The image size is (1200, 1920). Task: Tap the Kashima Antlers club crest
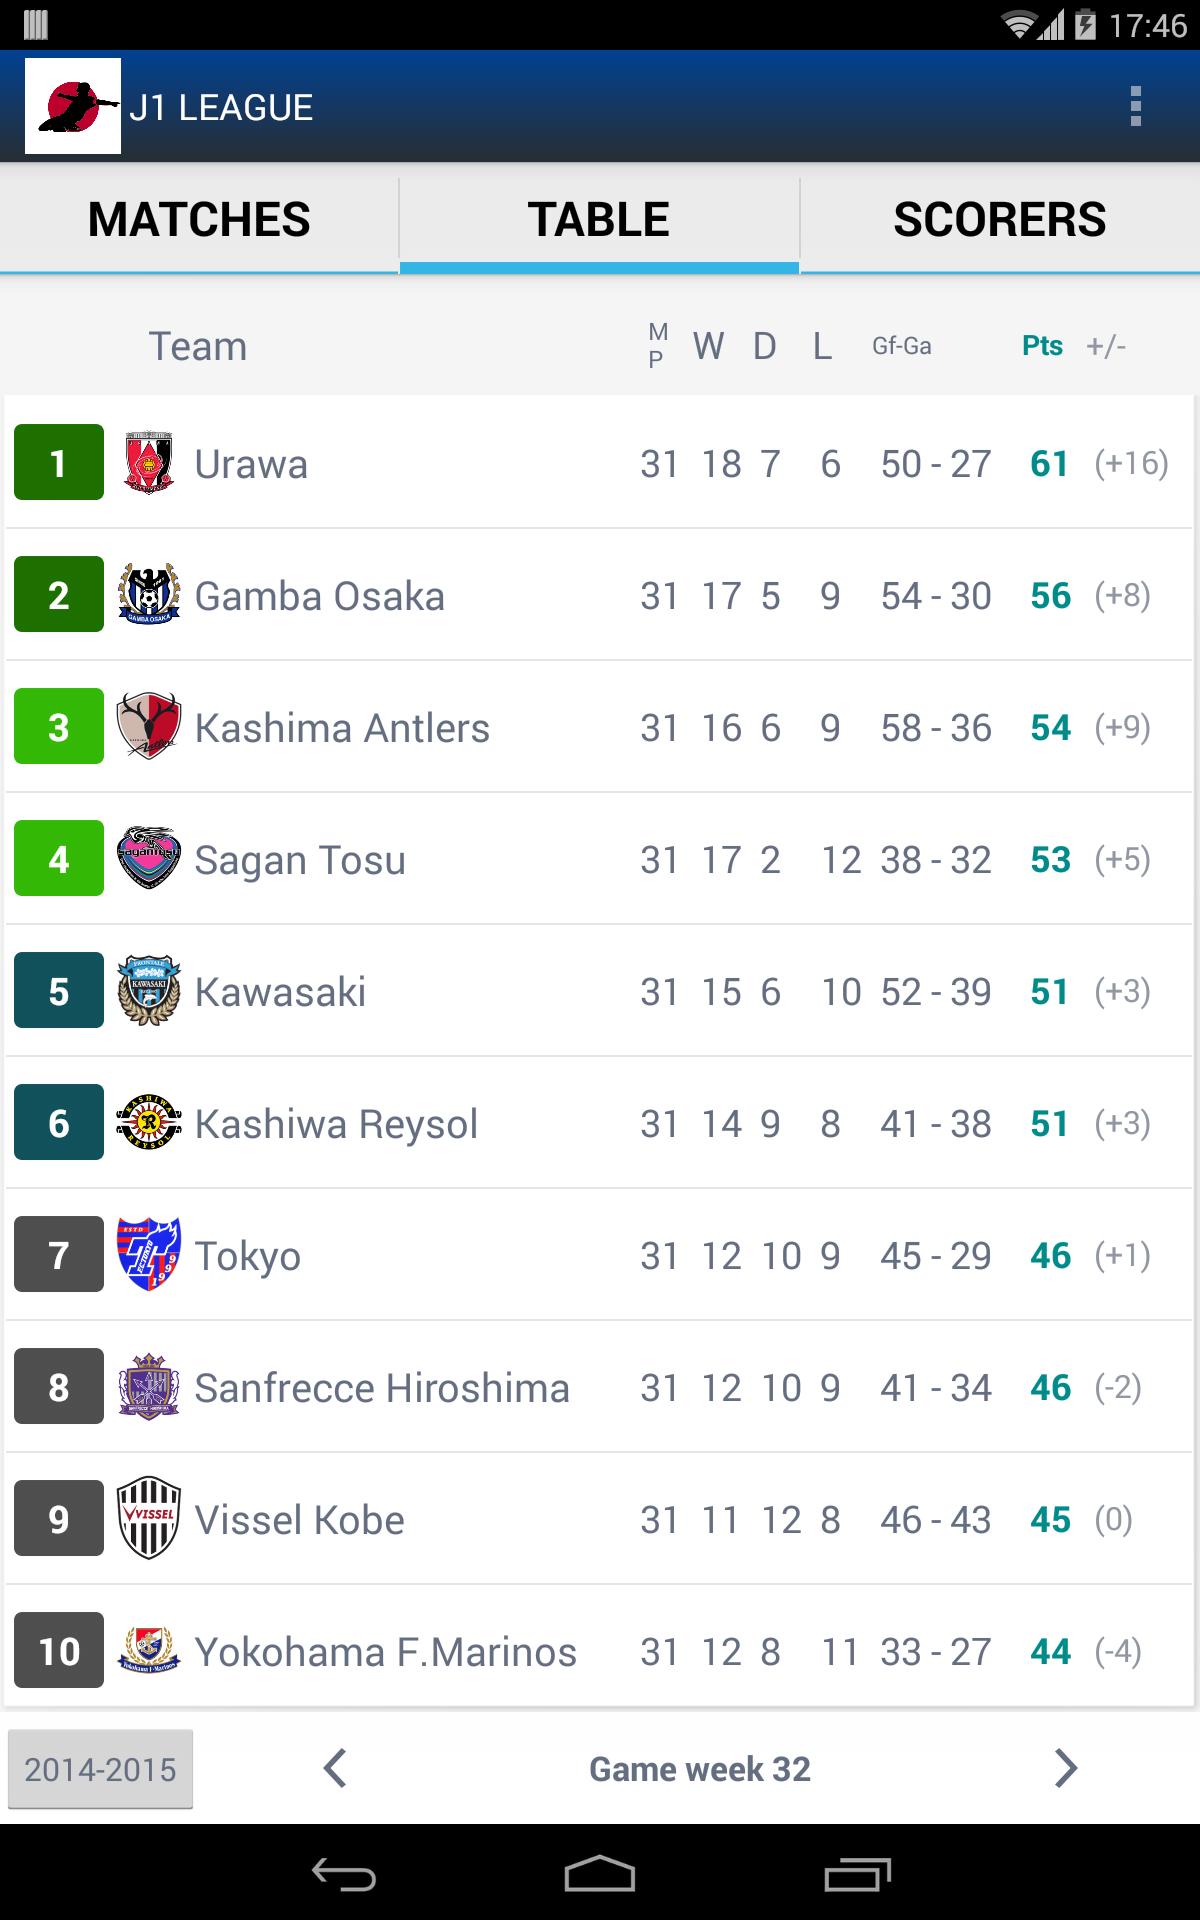tap(149, 726)
